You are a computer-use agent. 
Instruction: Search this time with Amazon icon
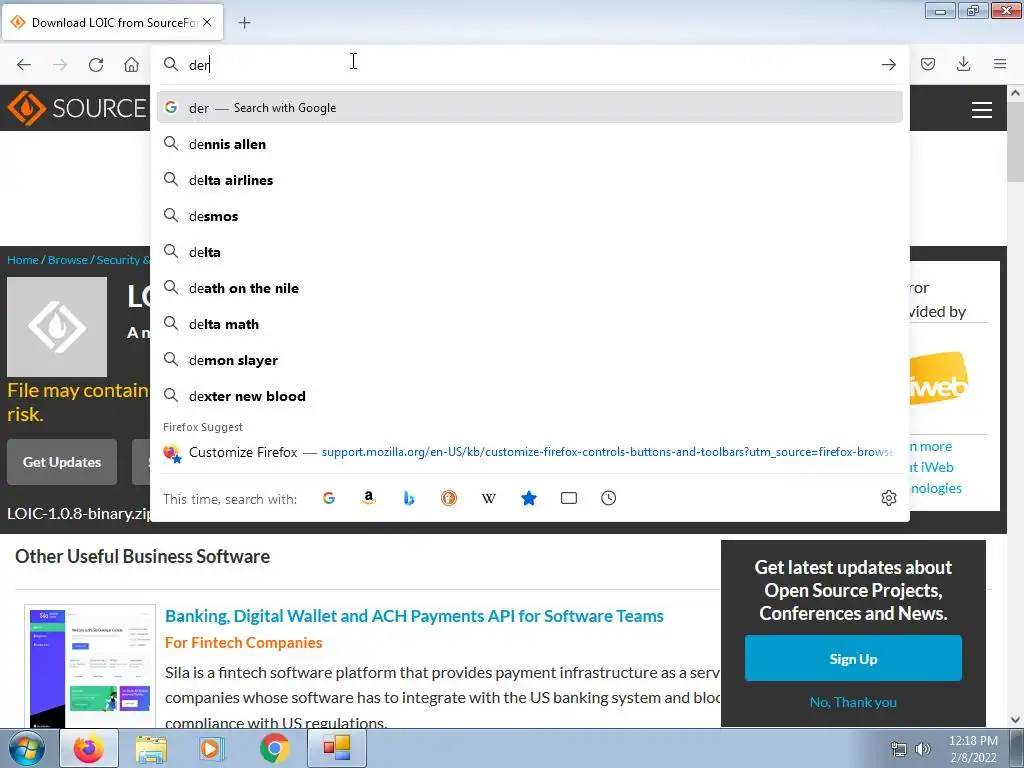(x=369, y=498)
